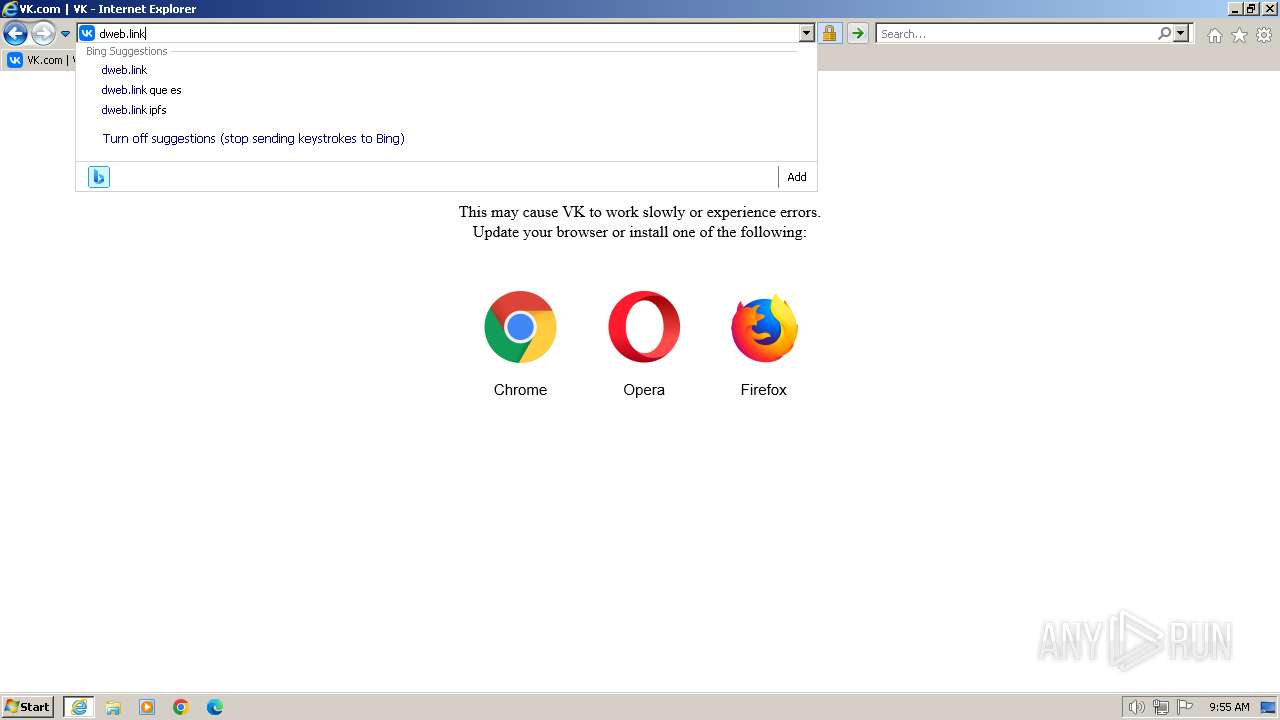The image size is (1280, 720).
Task: Choose the 'dweb.link' suggestion
Action: 124,70
